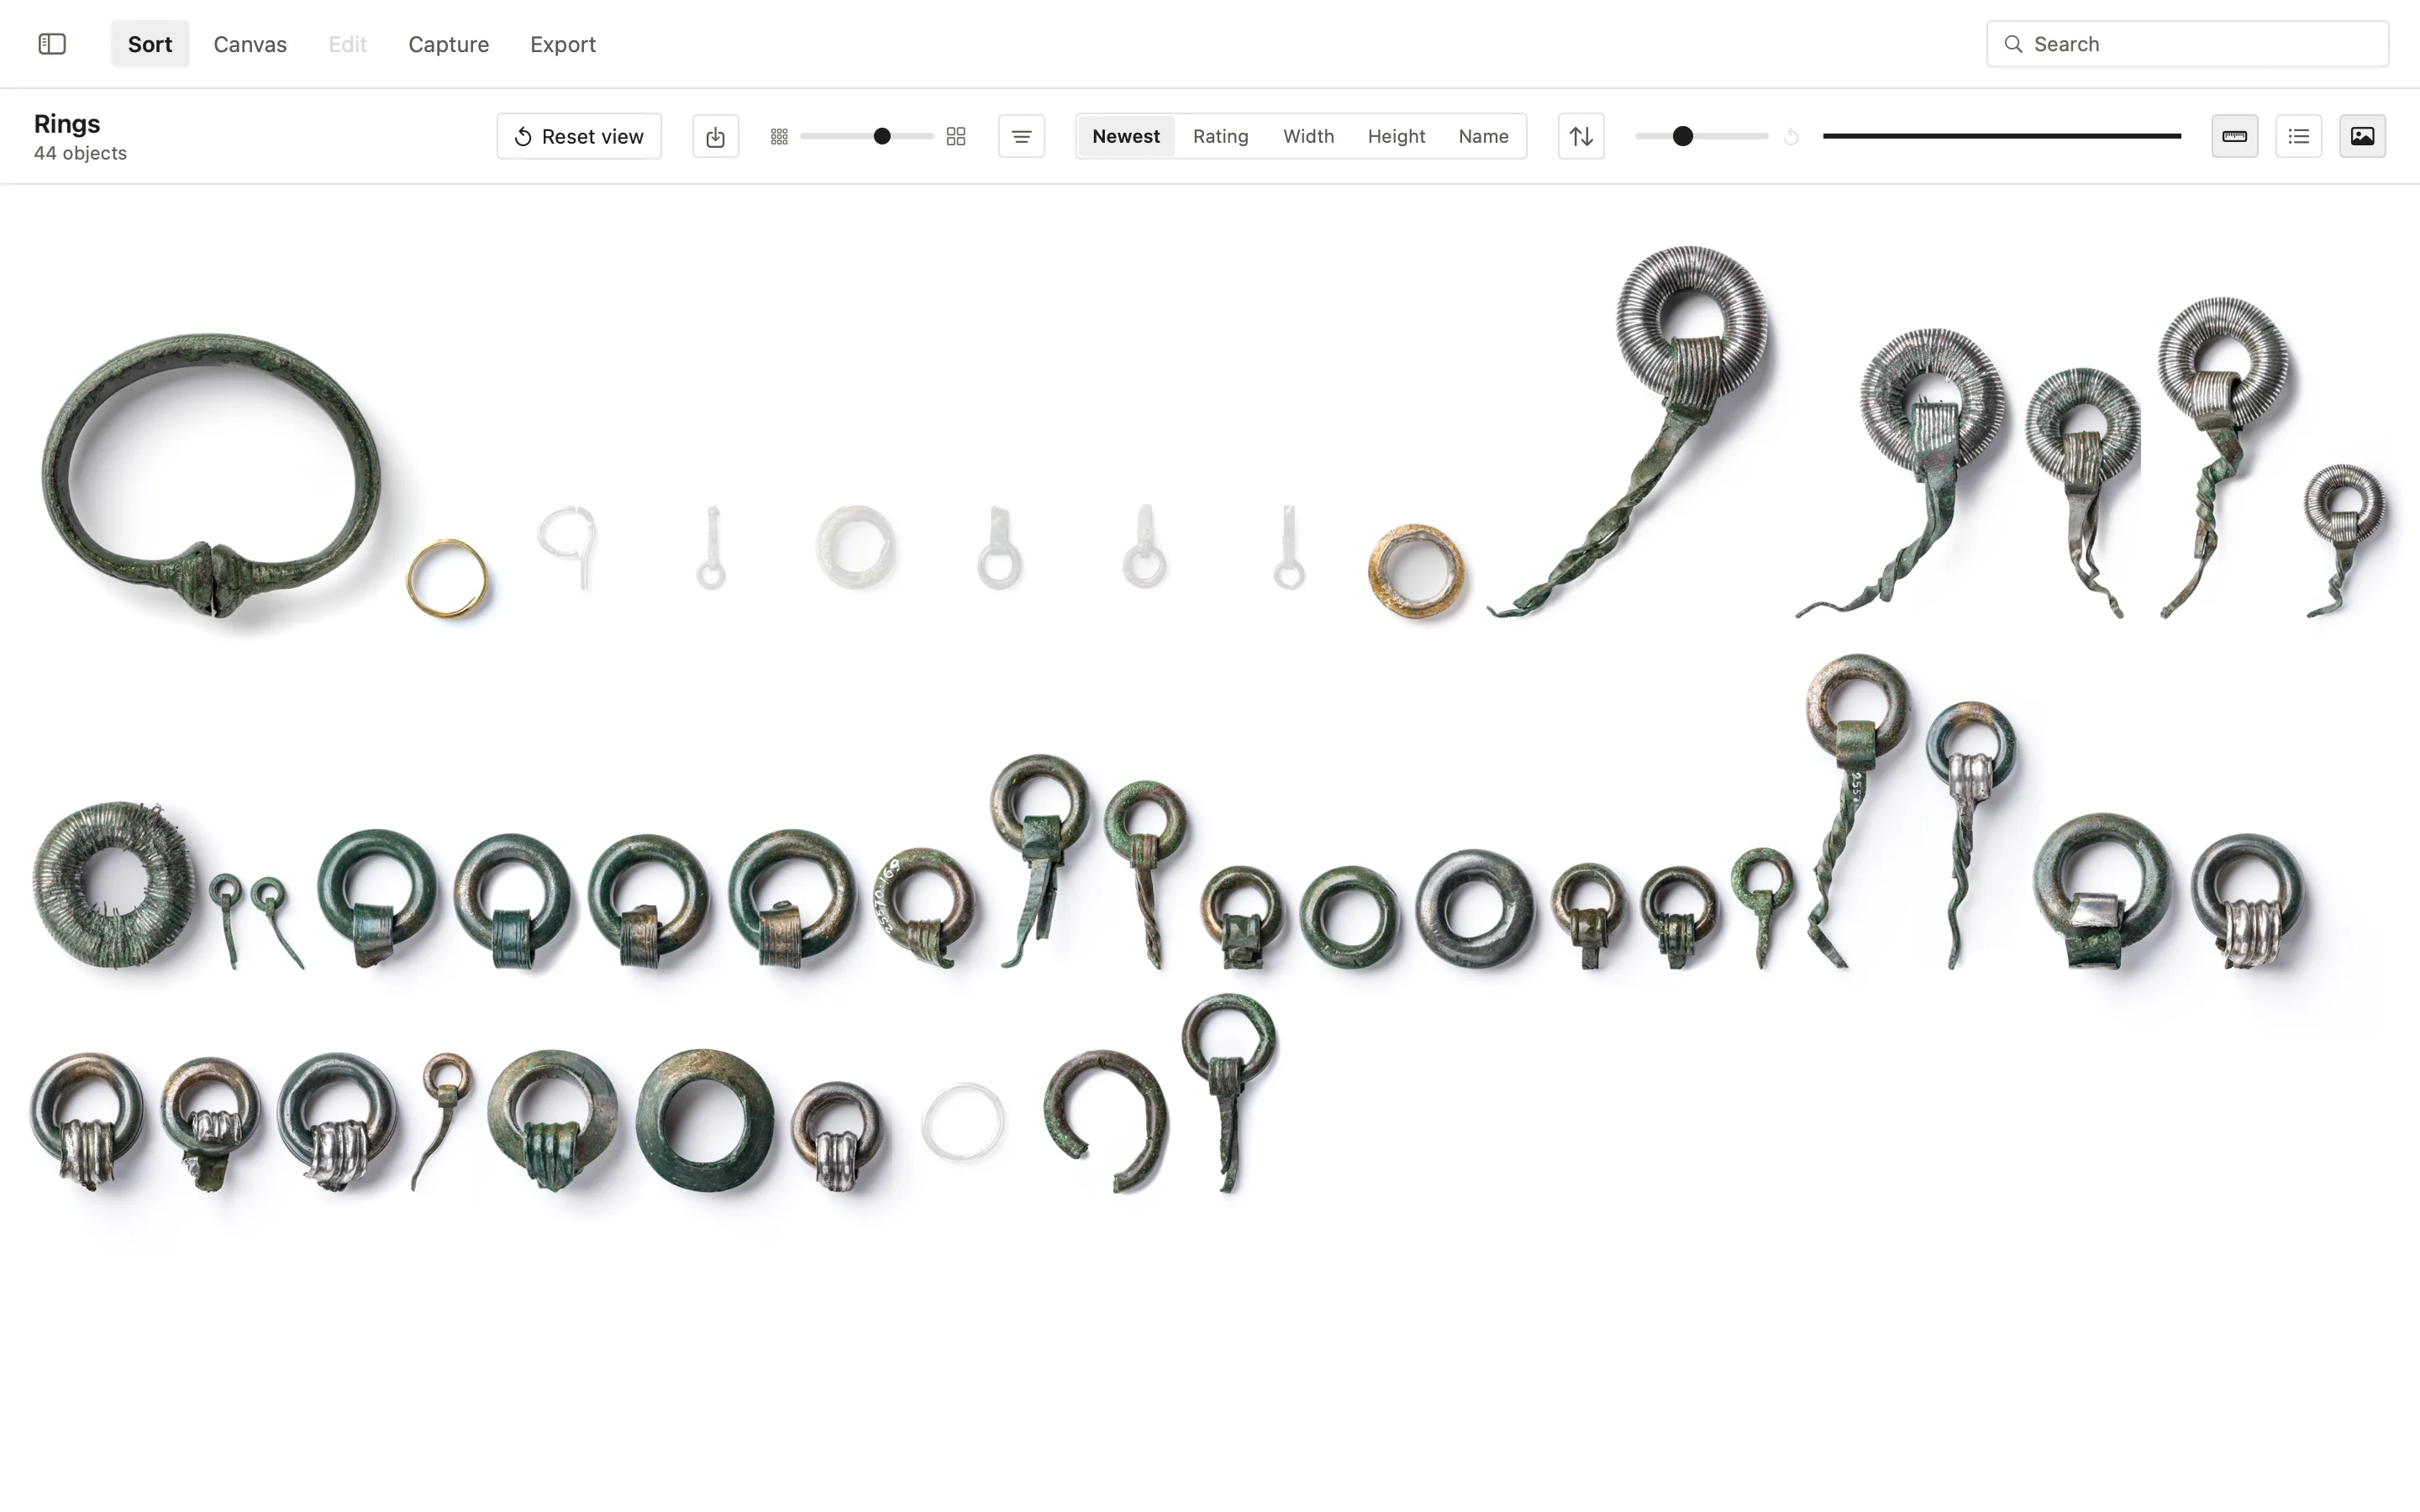Click the small reset rotation icon

point(1791,136)
